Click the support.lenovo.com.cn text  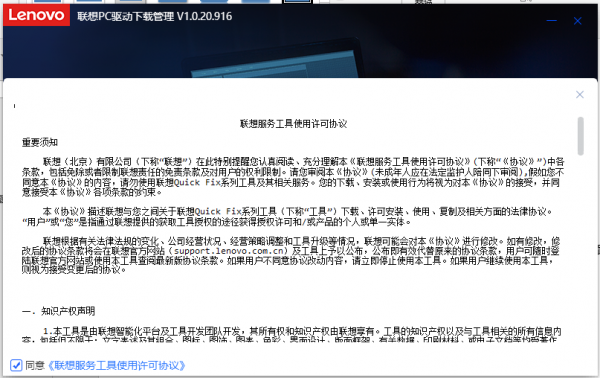coord(228,251)
